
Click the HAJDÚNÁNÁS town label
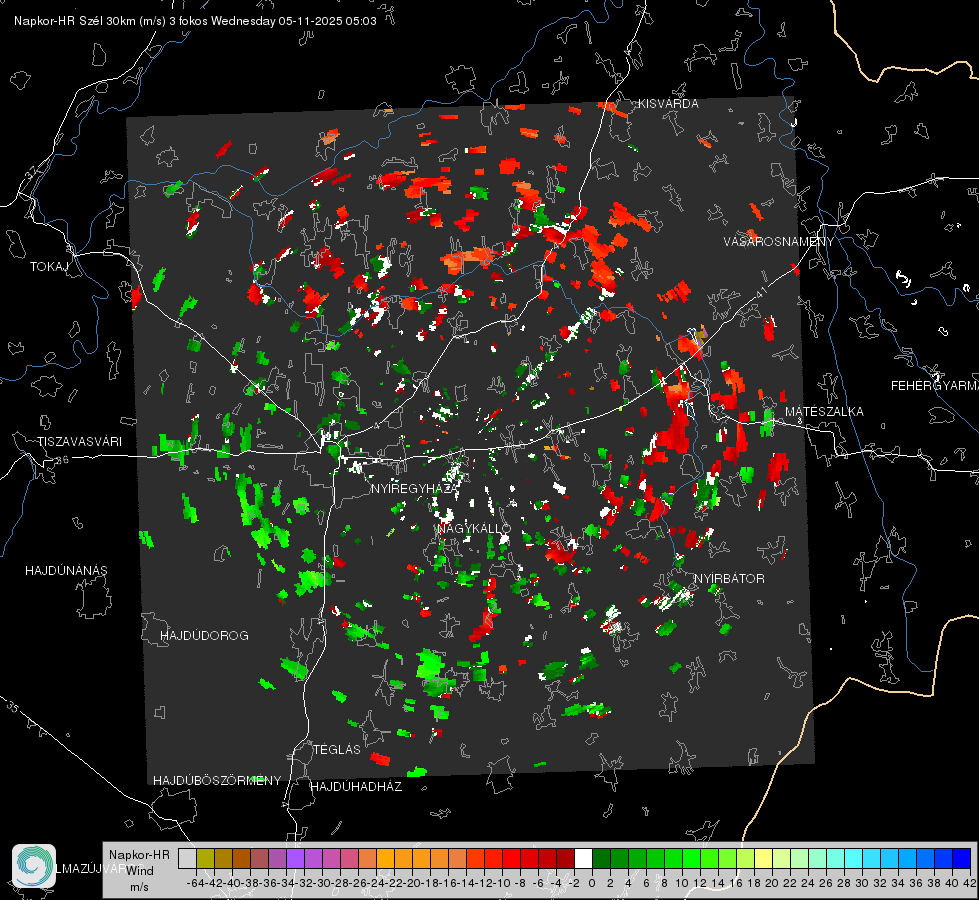(66, 571)
